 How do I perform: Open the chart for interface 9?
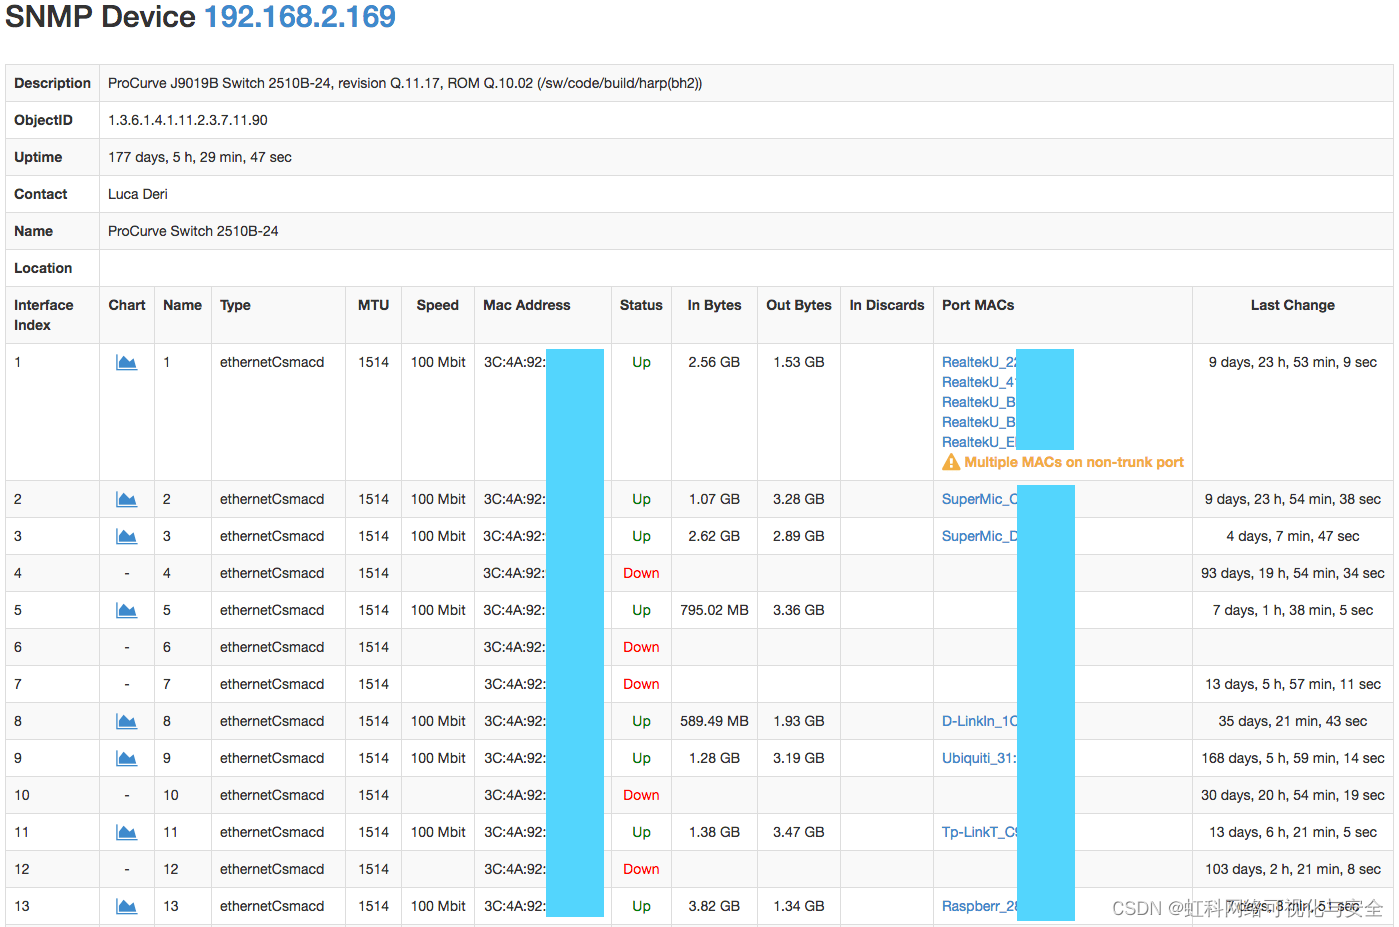point(126,758)
